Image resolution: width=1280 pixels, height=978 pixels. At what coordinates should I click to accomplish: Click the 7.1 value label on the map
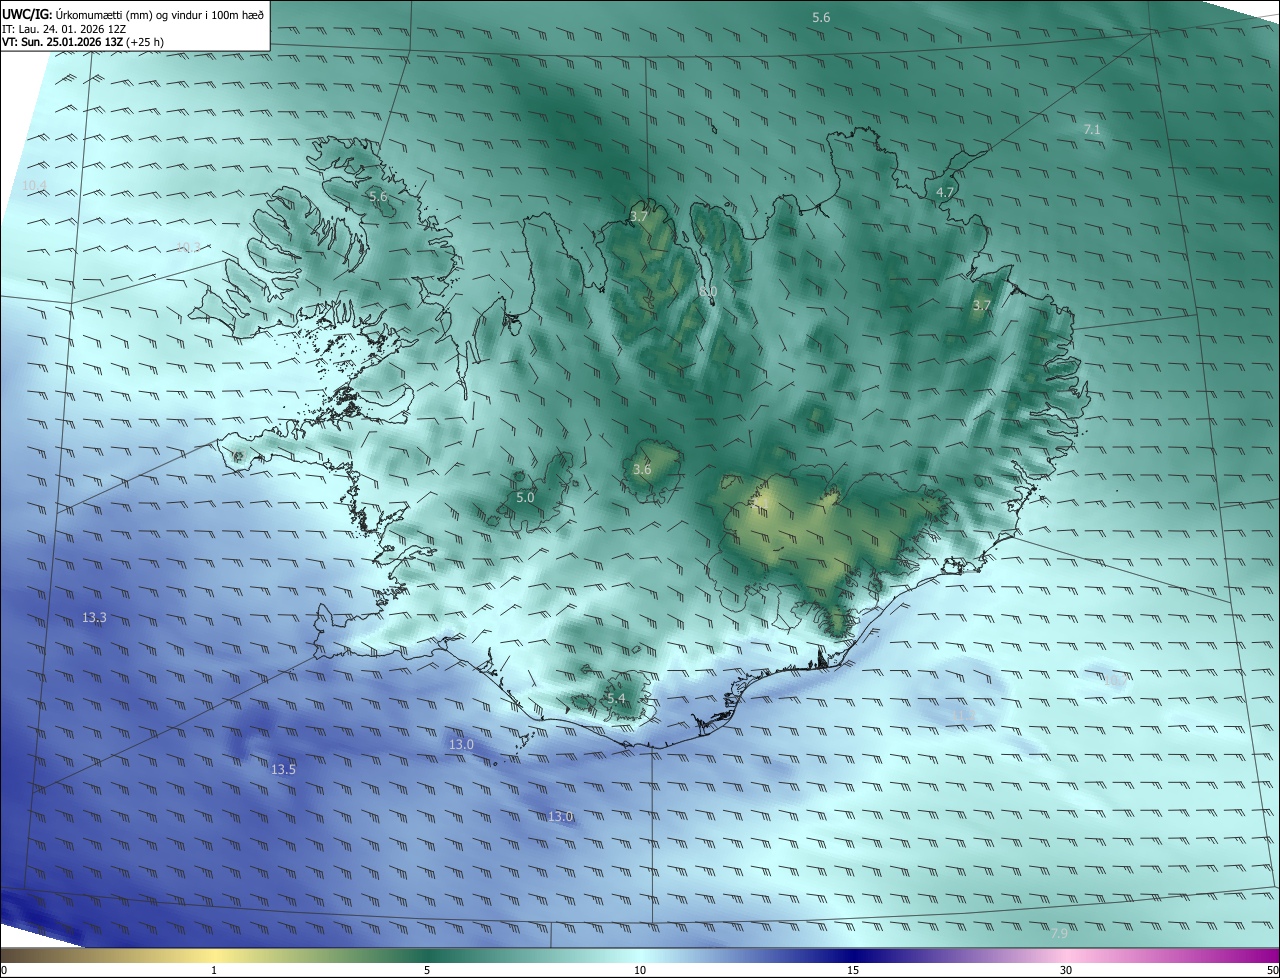tap(1092, 130)
